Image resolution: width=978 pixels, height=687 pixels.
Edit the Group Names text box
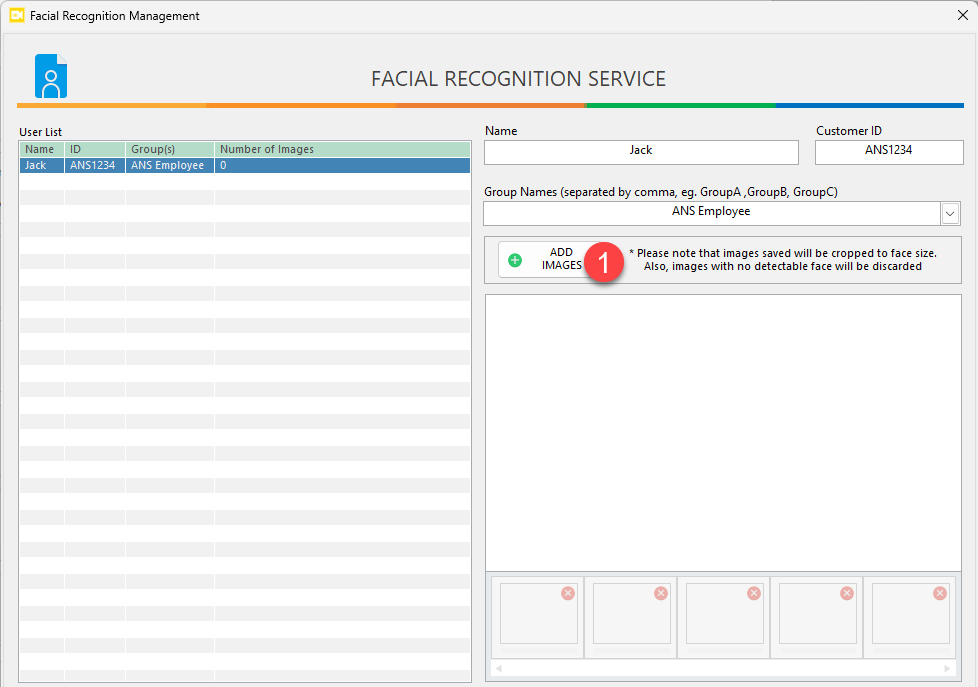pyautogui.click(x=710, y=213)
